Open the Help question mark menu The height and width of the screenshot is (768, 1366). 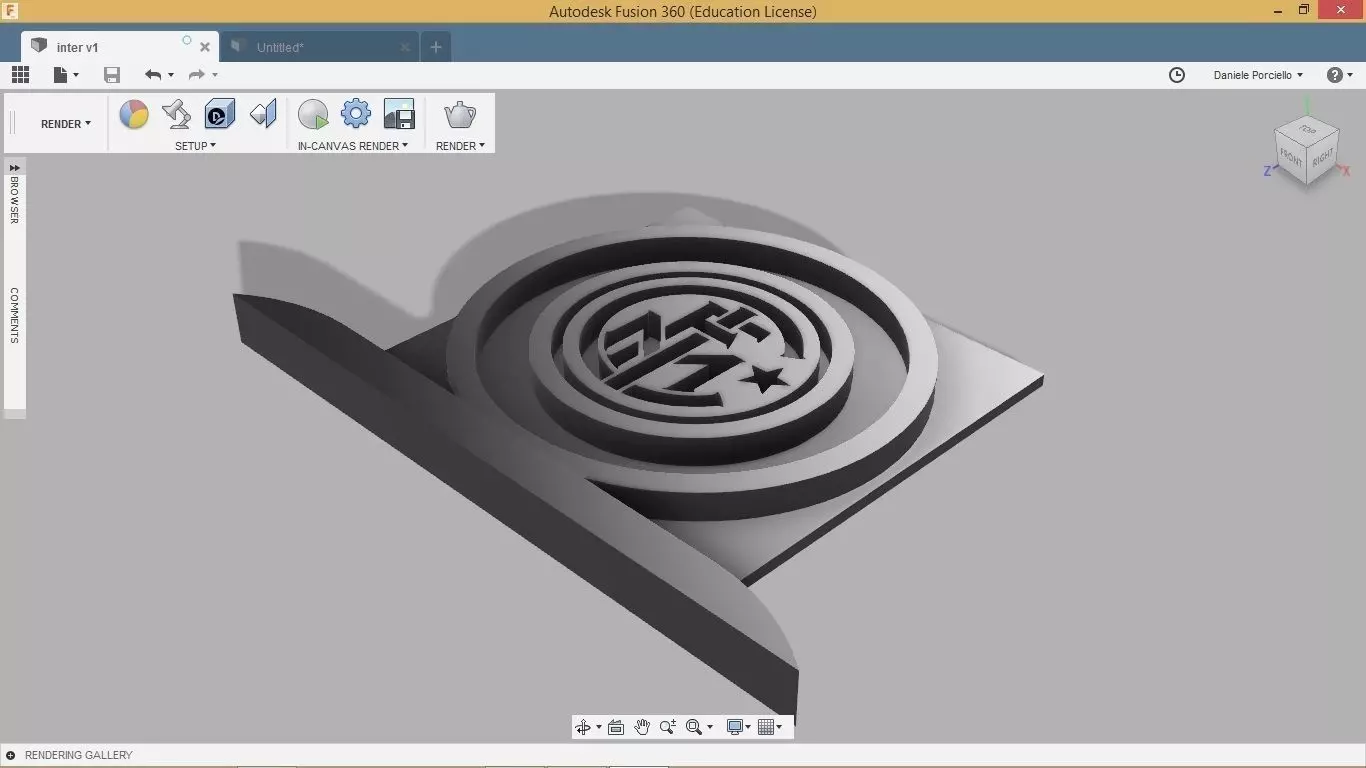(1339, 75)
